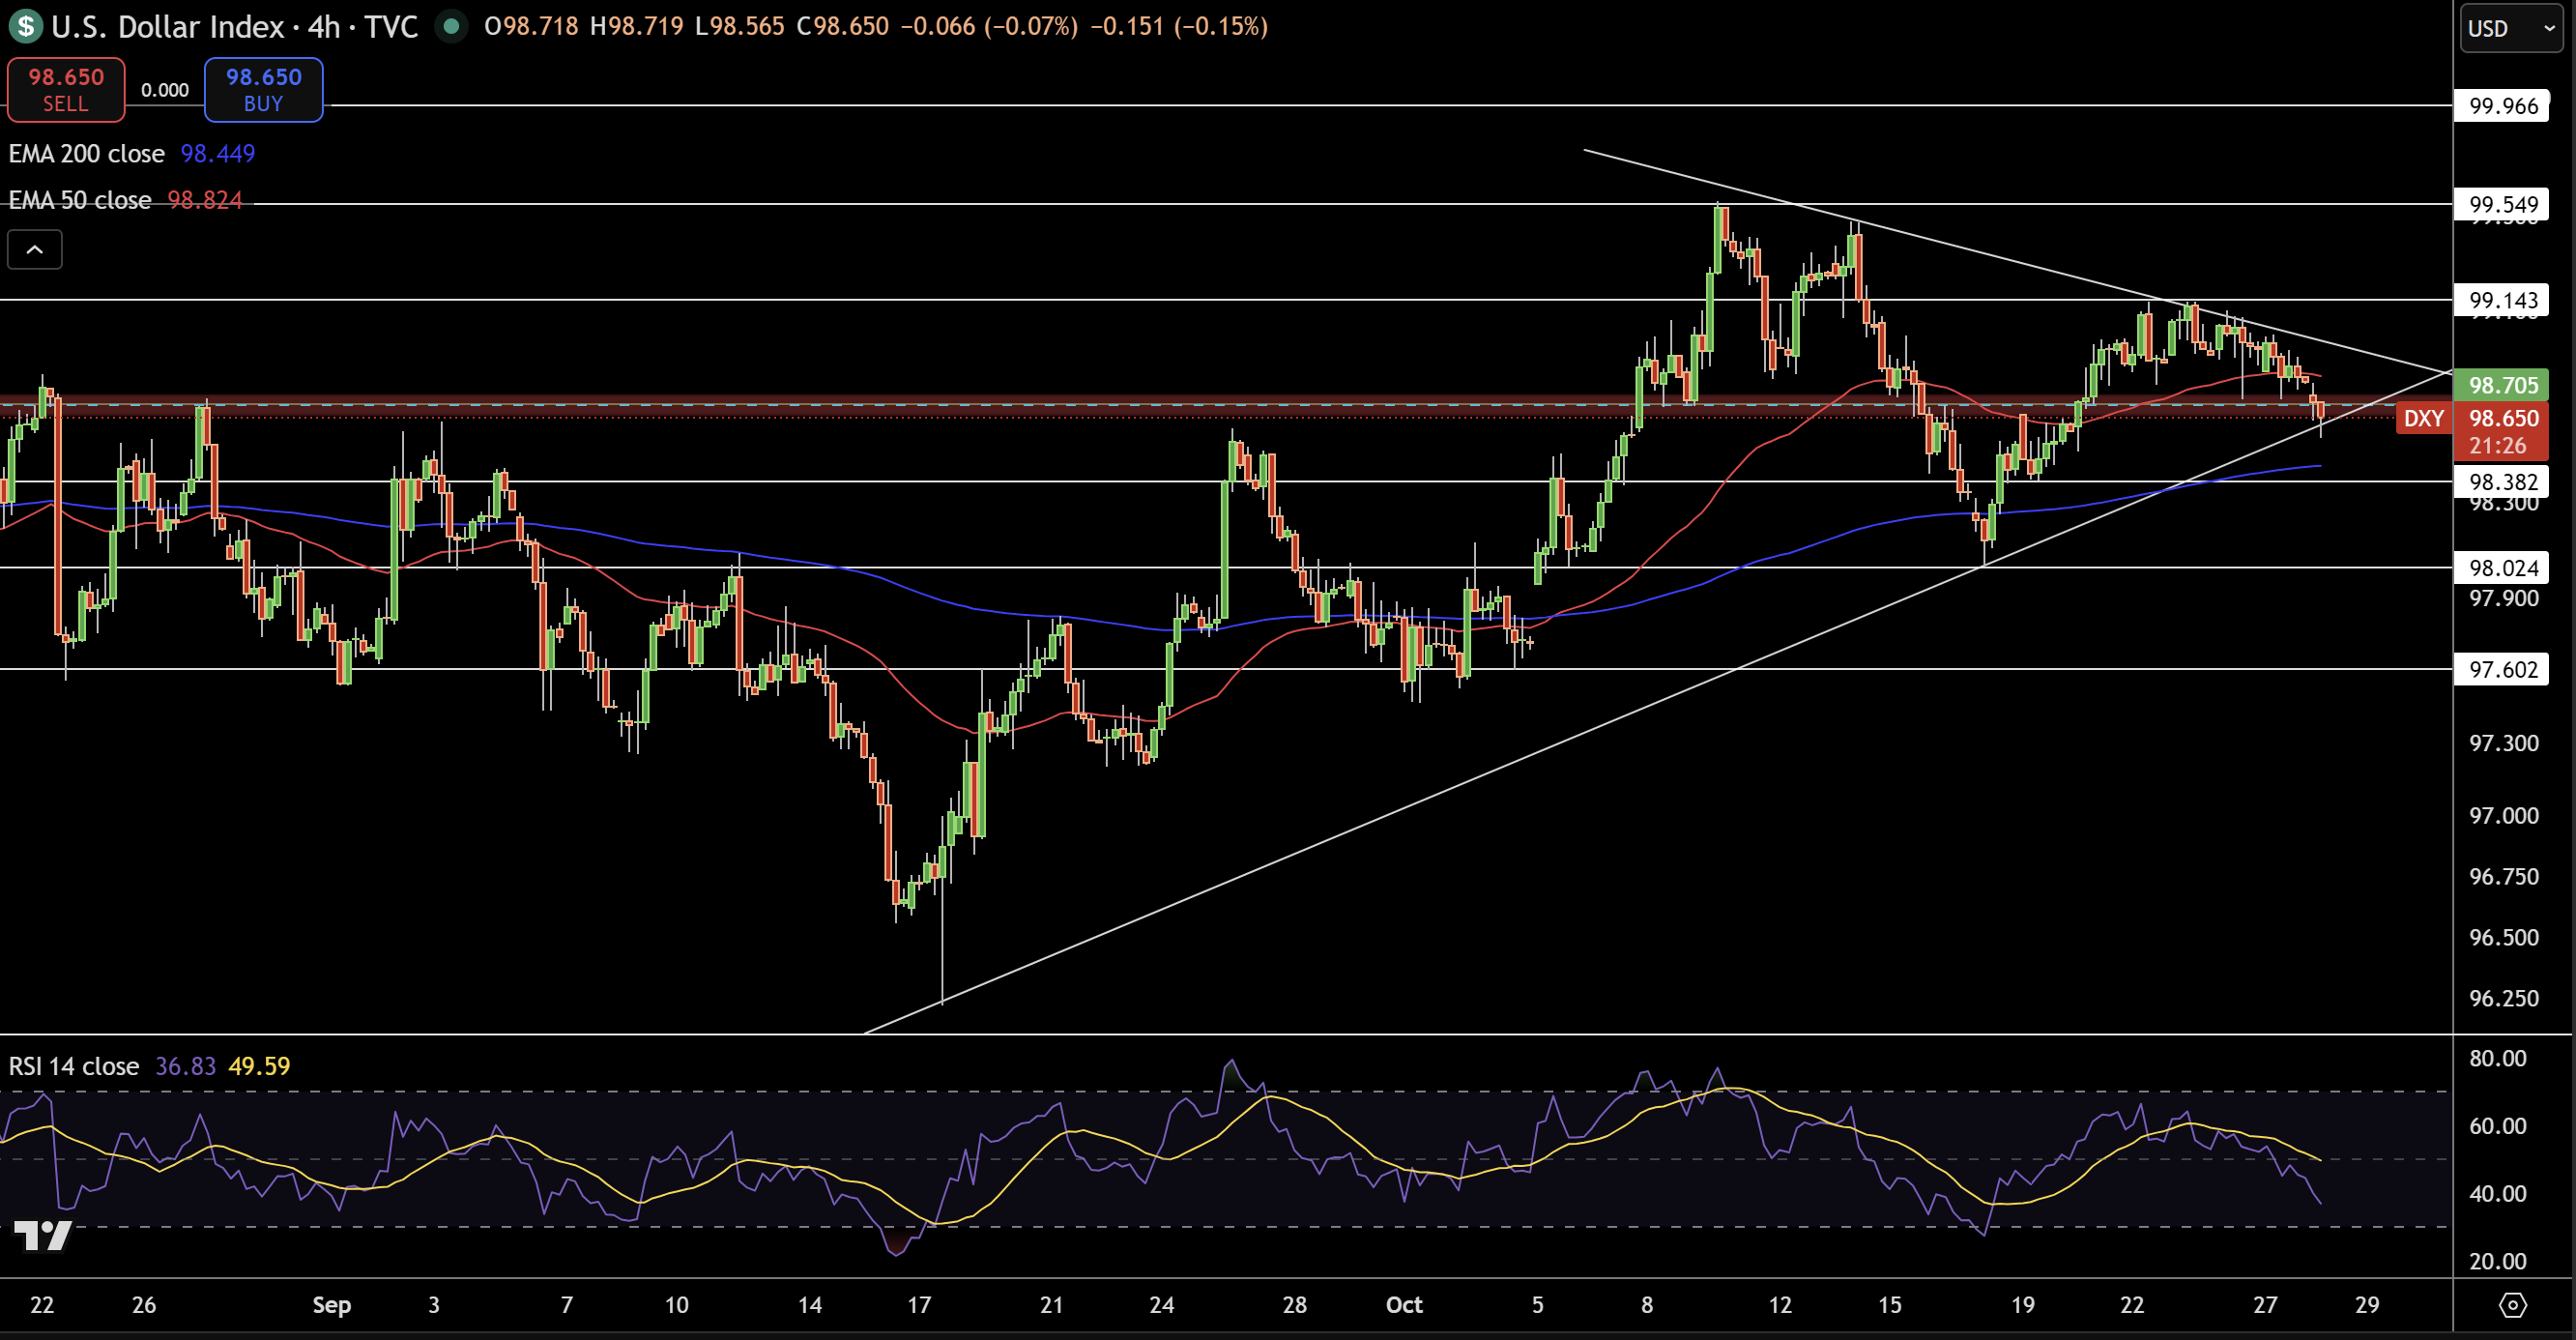Click the orange H98.719 high value
The height and width of the screenshot is (1340, 2576).
(x=636, y=27)
